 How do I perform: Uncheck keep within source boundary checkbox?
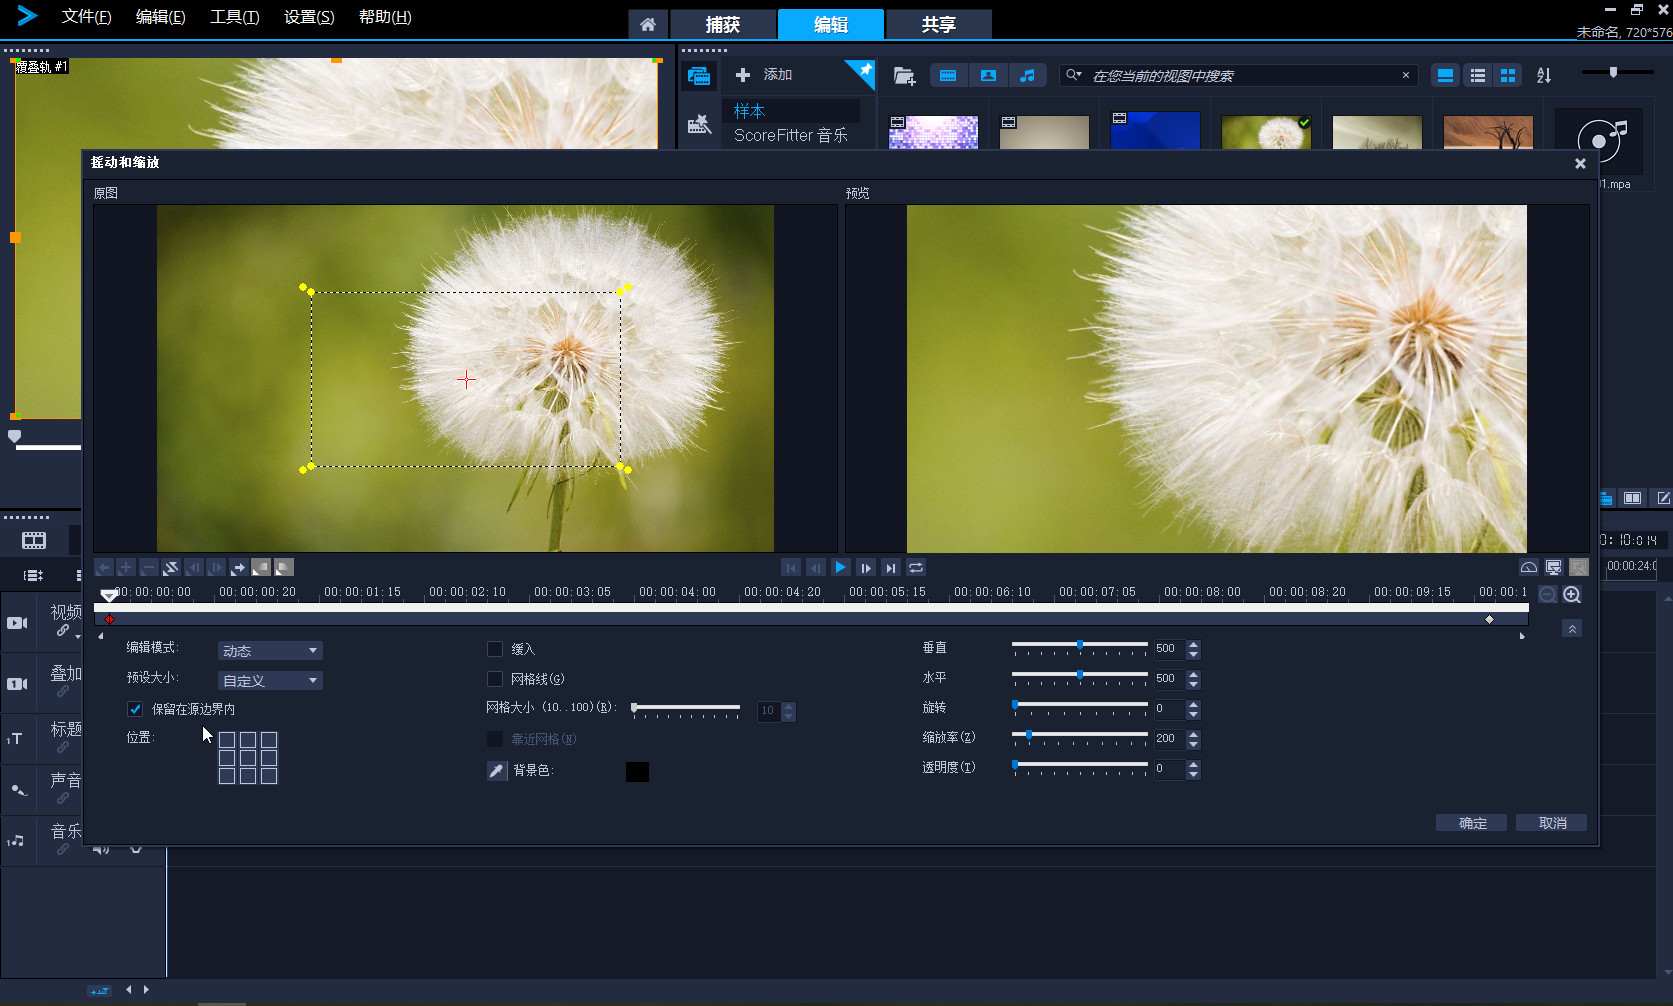click(135, 709)
